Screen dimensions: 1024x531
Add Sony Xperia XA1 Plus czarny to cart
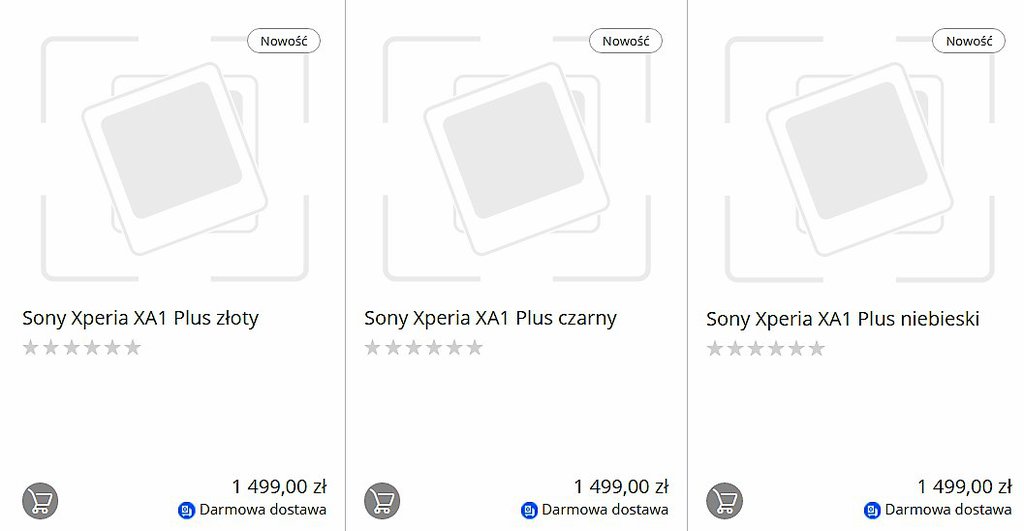point(382,500)
